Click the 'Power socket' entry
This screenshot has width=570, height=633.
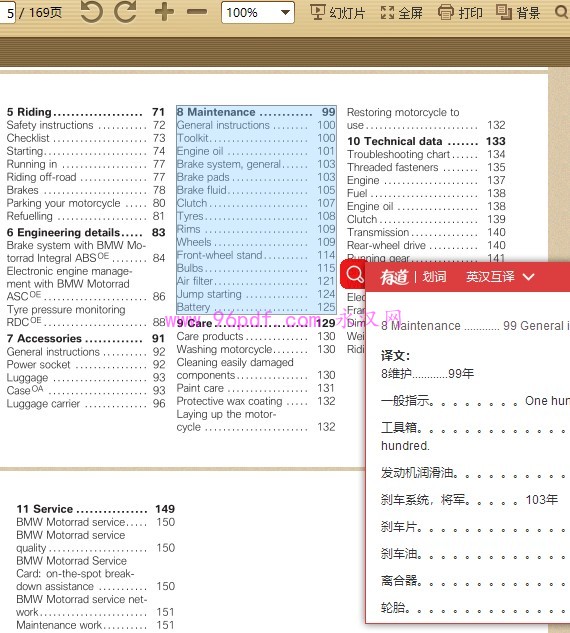pos(86,365)
